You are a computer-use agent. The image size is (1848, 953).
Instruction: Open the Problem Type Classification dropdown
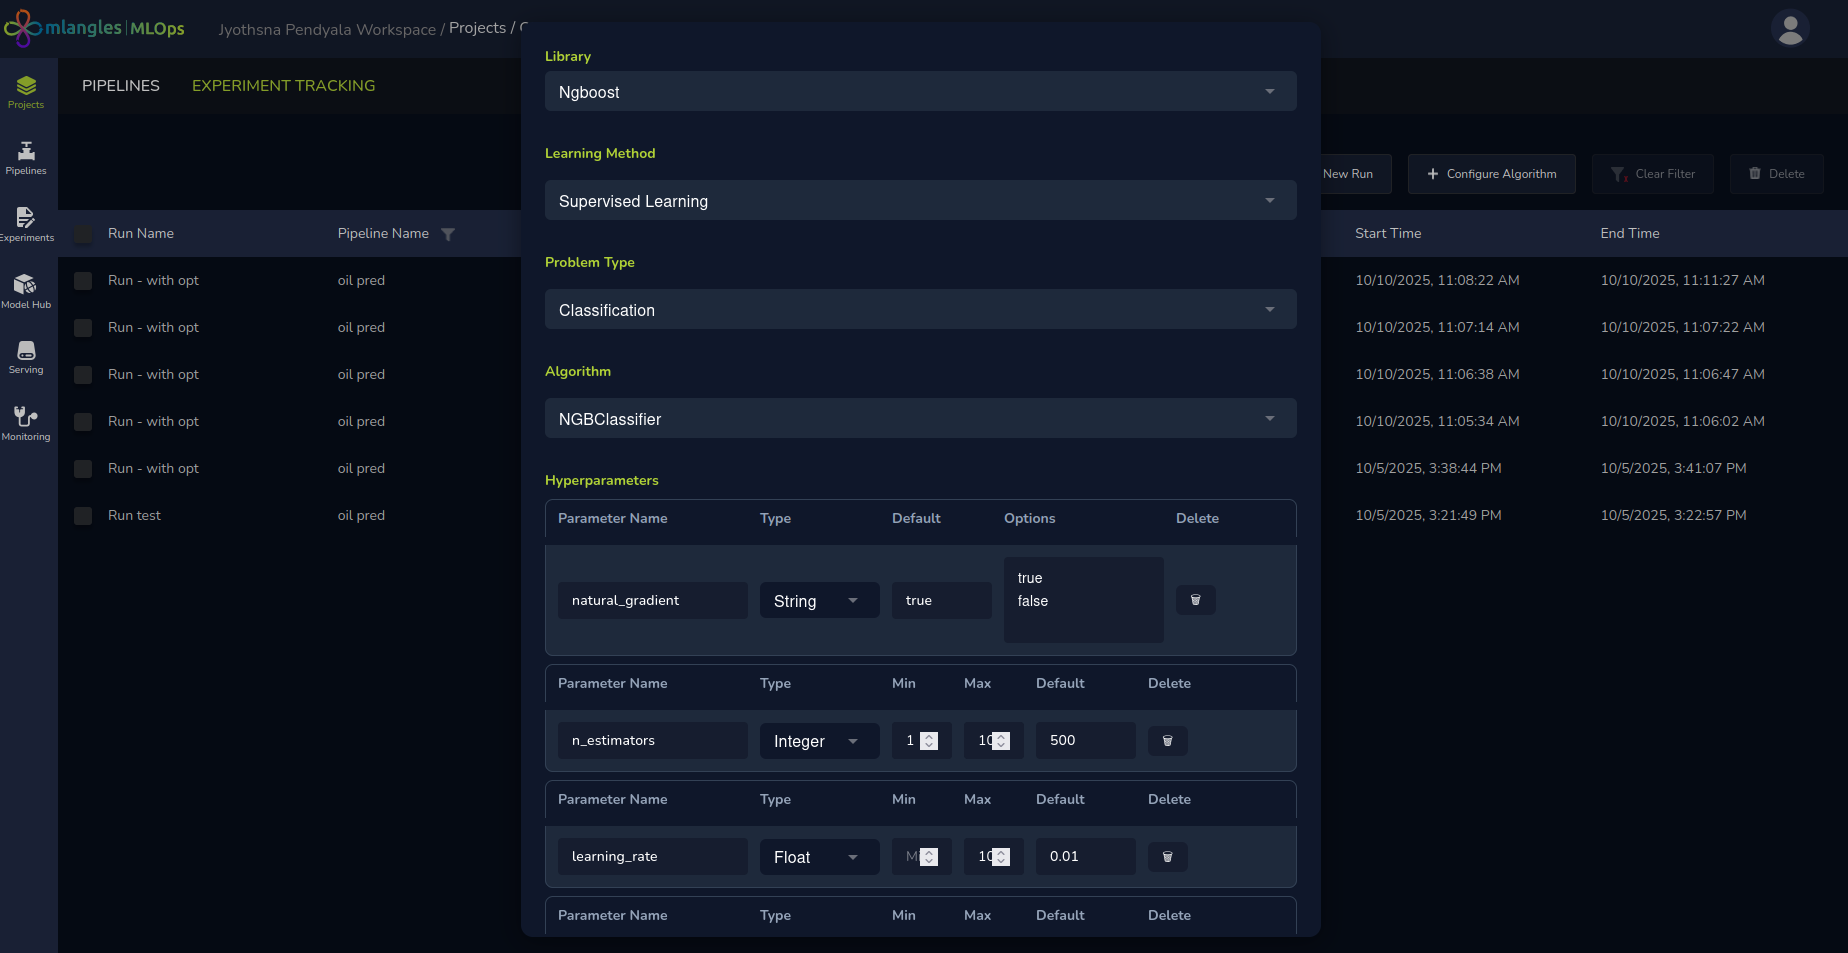tap(920, 310)
